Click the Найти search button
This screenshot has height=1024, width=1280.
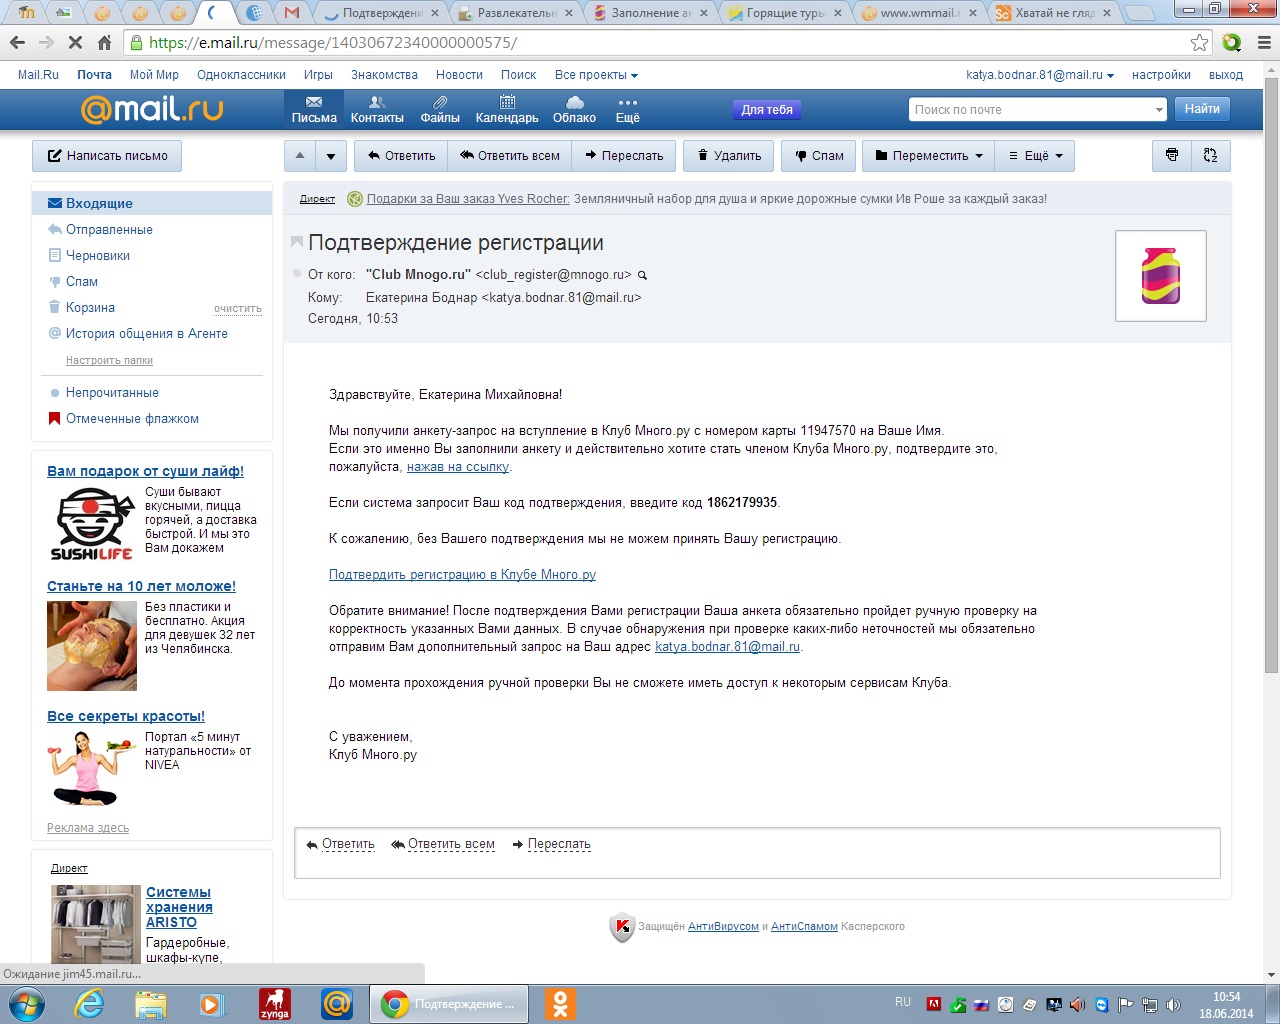point(1202,109)
